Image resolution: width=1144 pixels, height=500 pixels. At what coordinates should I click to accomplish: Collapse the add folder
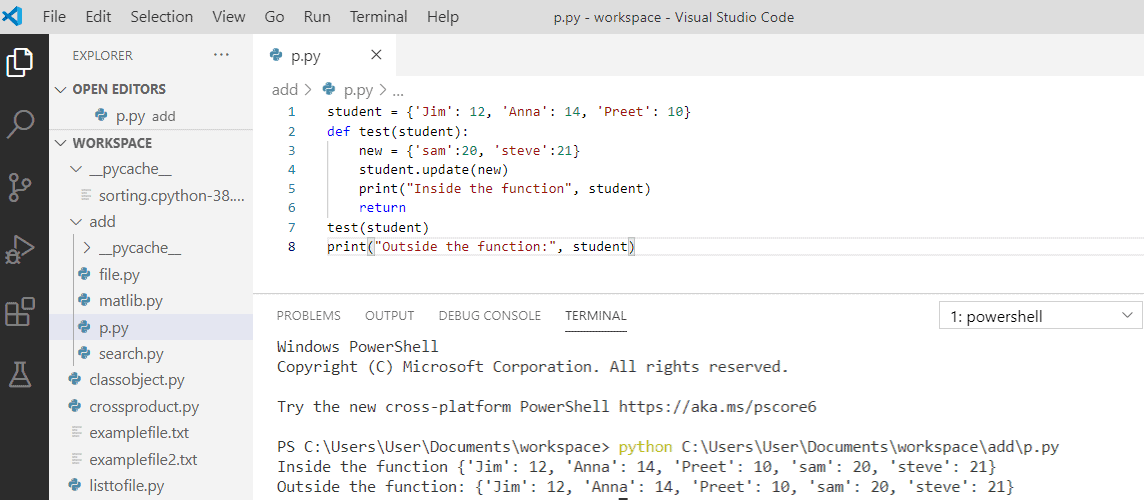(76, 222)
